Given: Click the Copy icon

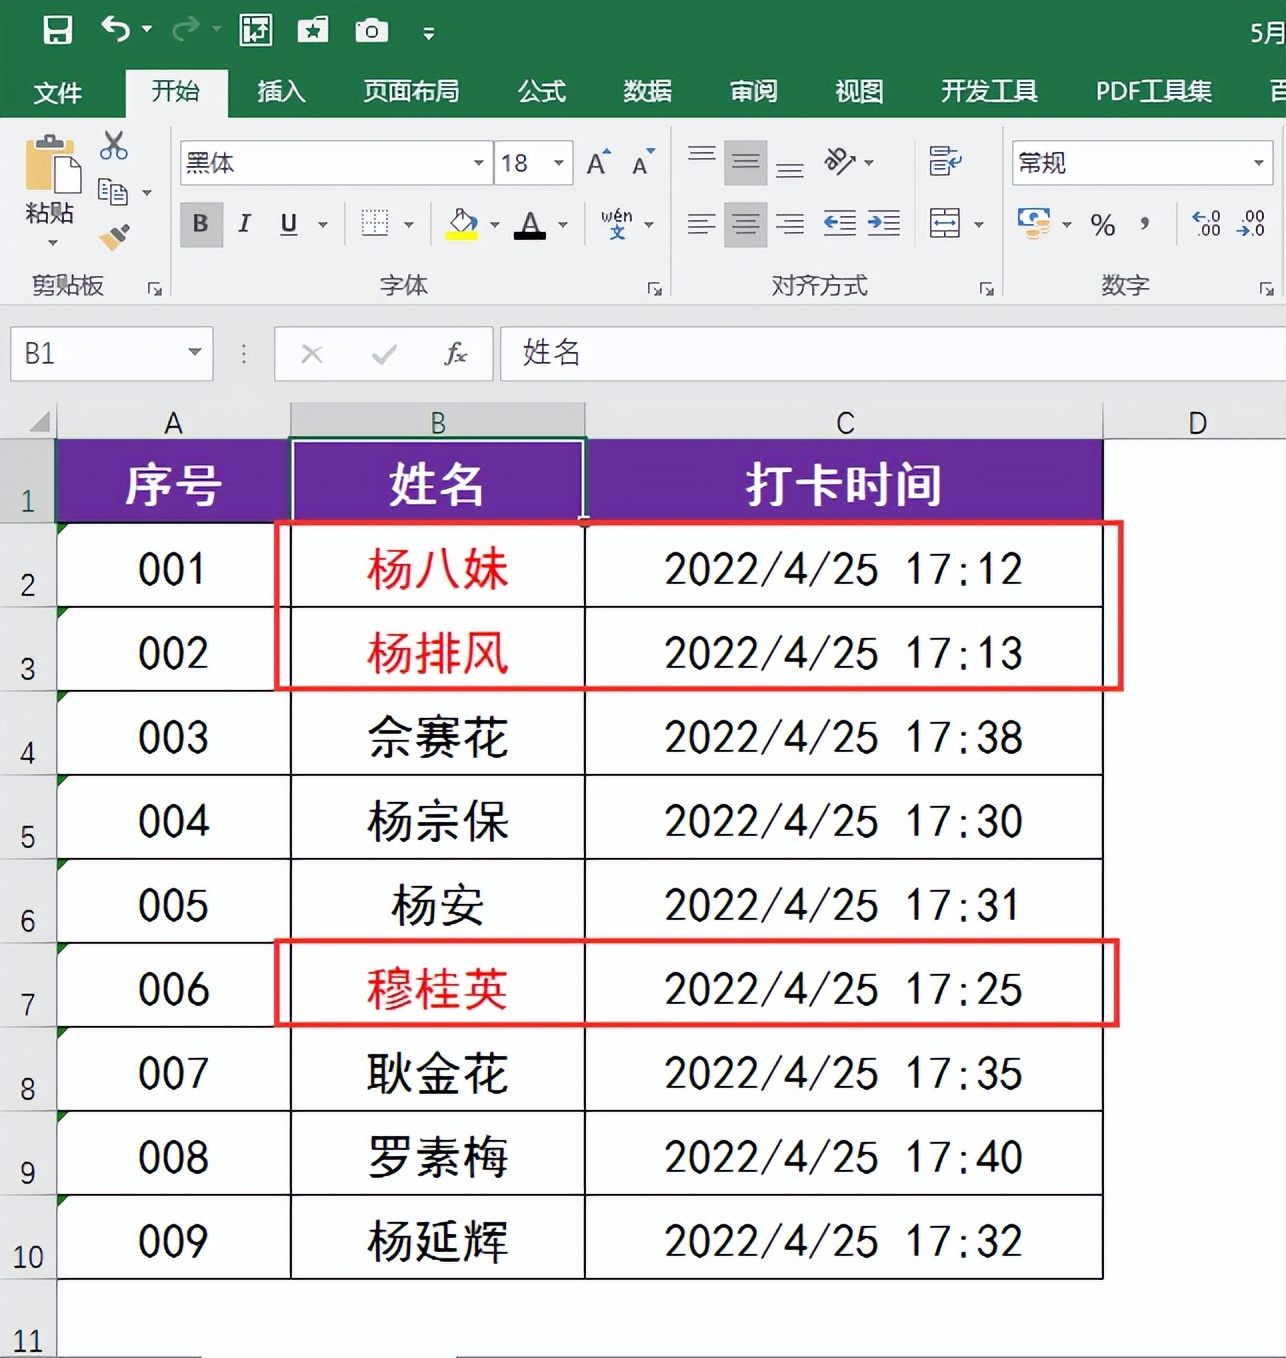Looking at the screenshot, I should point(113,191).
